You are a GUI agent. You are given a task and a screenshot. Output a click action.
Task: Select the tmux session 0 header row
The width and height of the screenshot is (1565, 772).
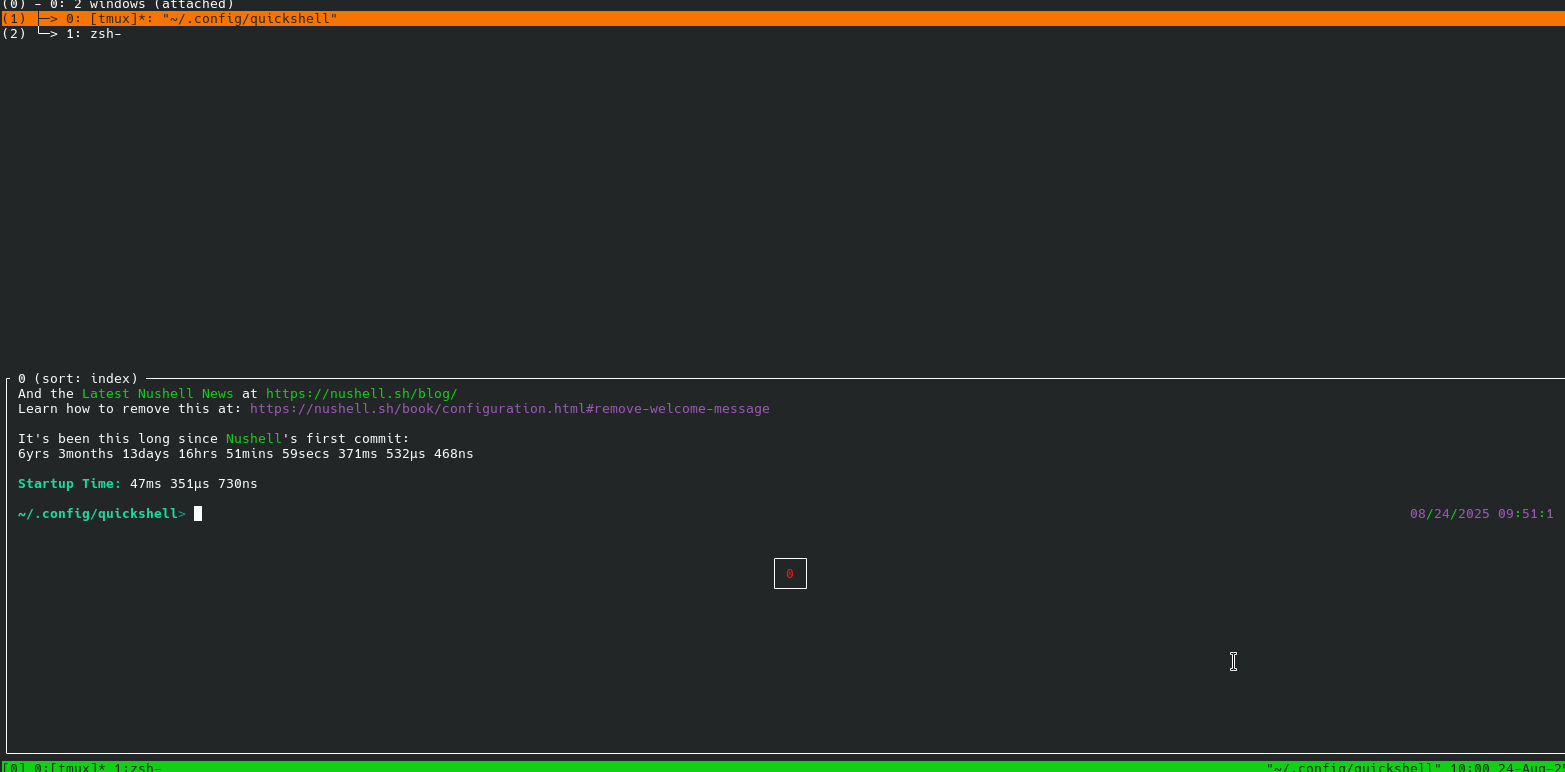pos(782,4)
